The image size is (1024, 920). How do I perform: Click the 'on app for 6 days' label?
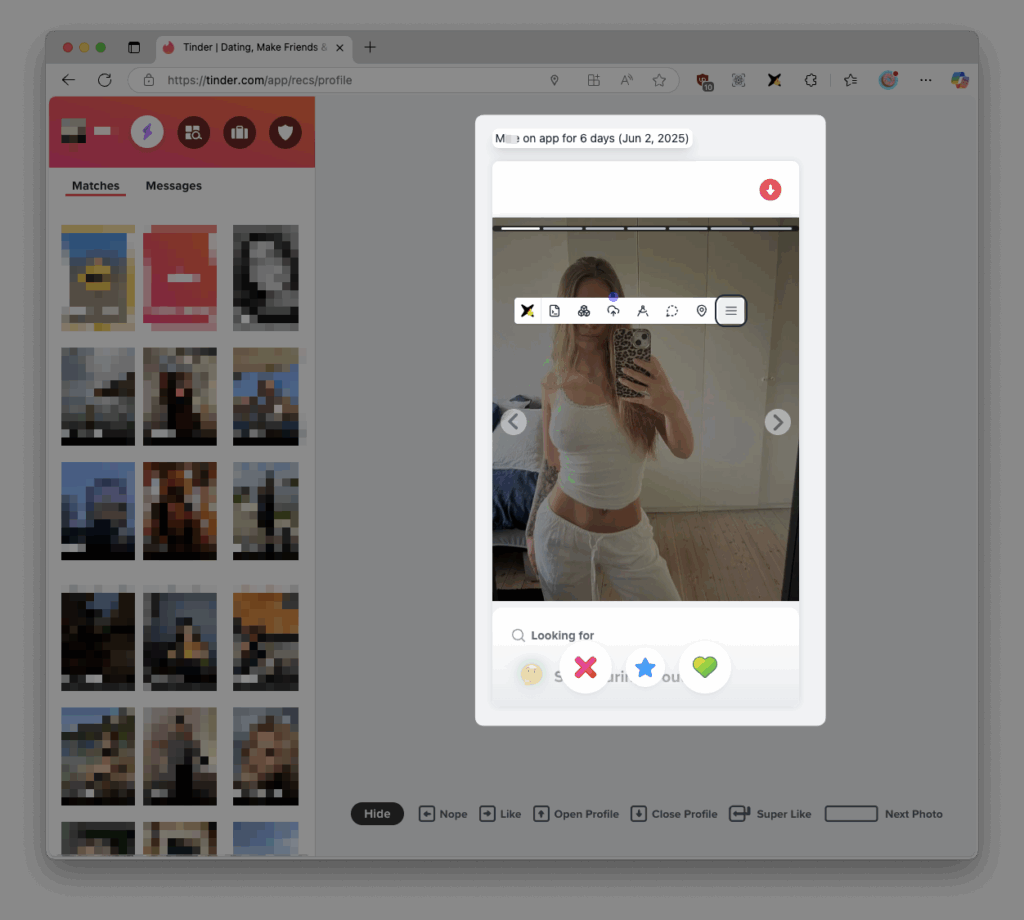pyautogui.click(x=592, y=138)
